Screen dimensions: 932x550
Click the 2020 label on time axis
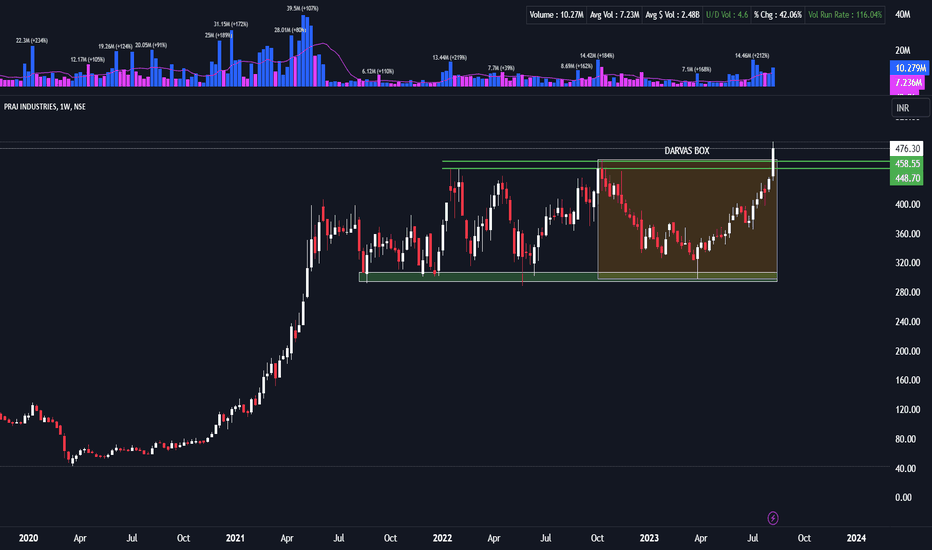(28, 538)
